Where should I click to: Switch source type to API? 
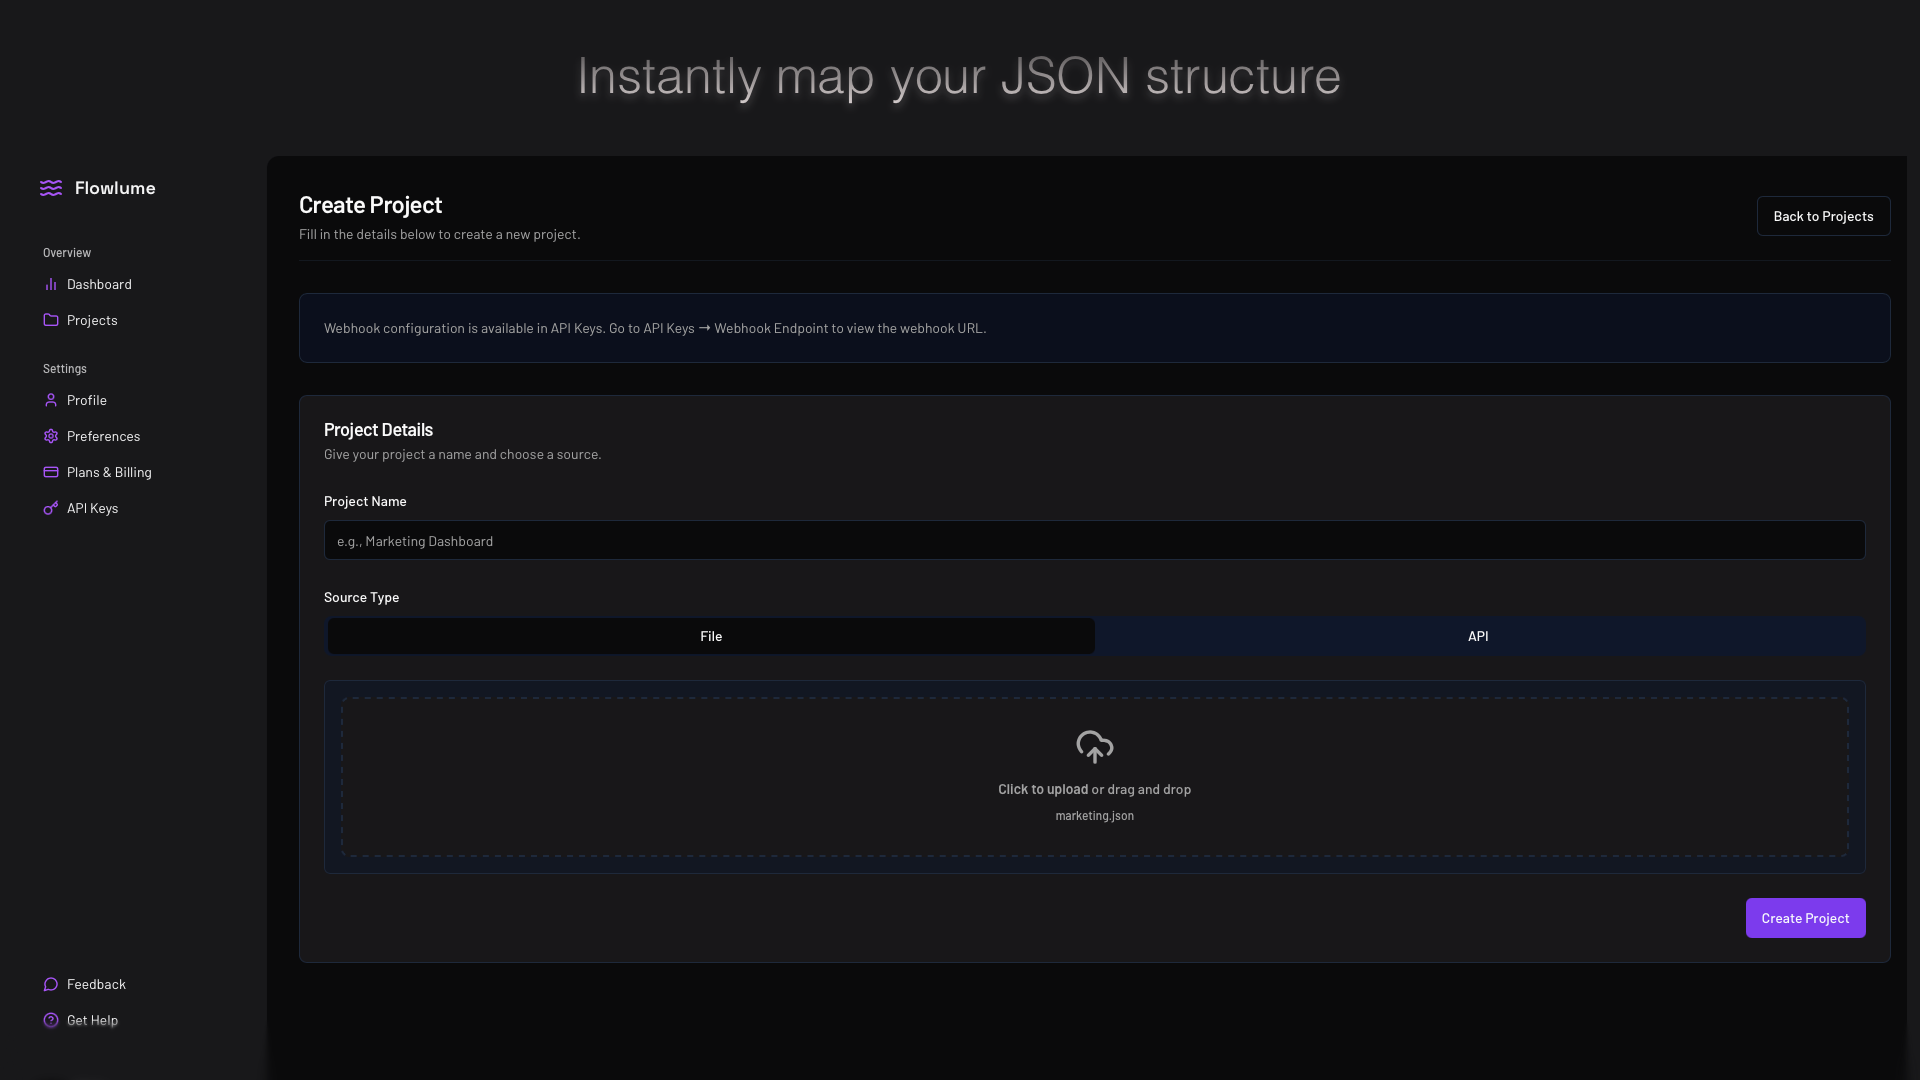(1478, 636)
